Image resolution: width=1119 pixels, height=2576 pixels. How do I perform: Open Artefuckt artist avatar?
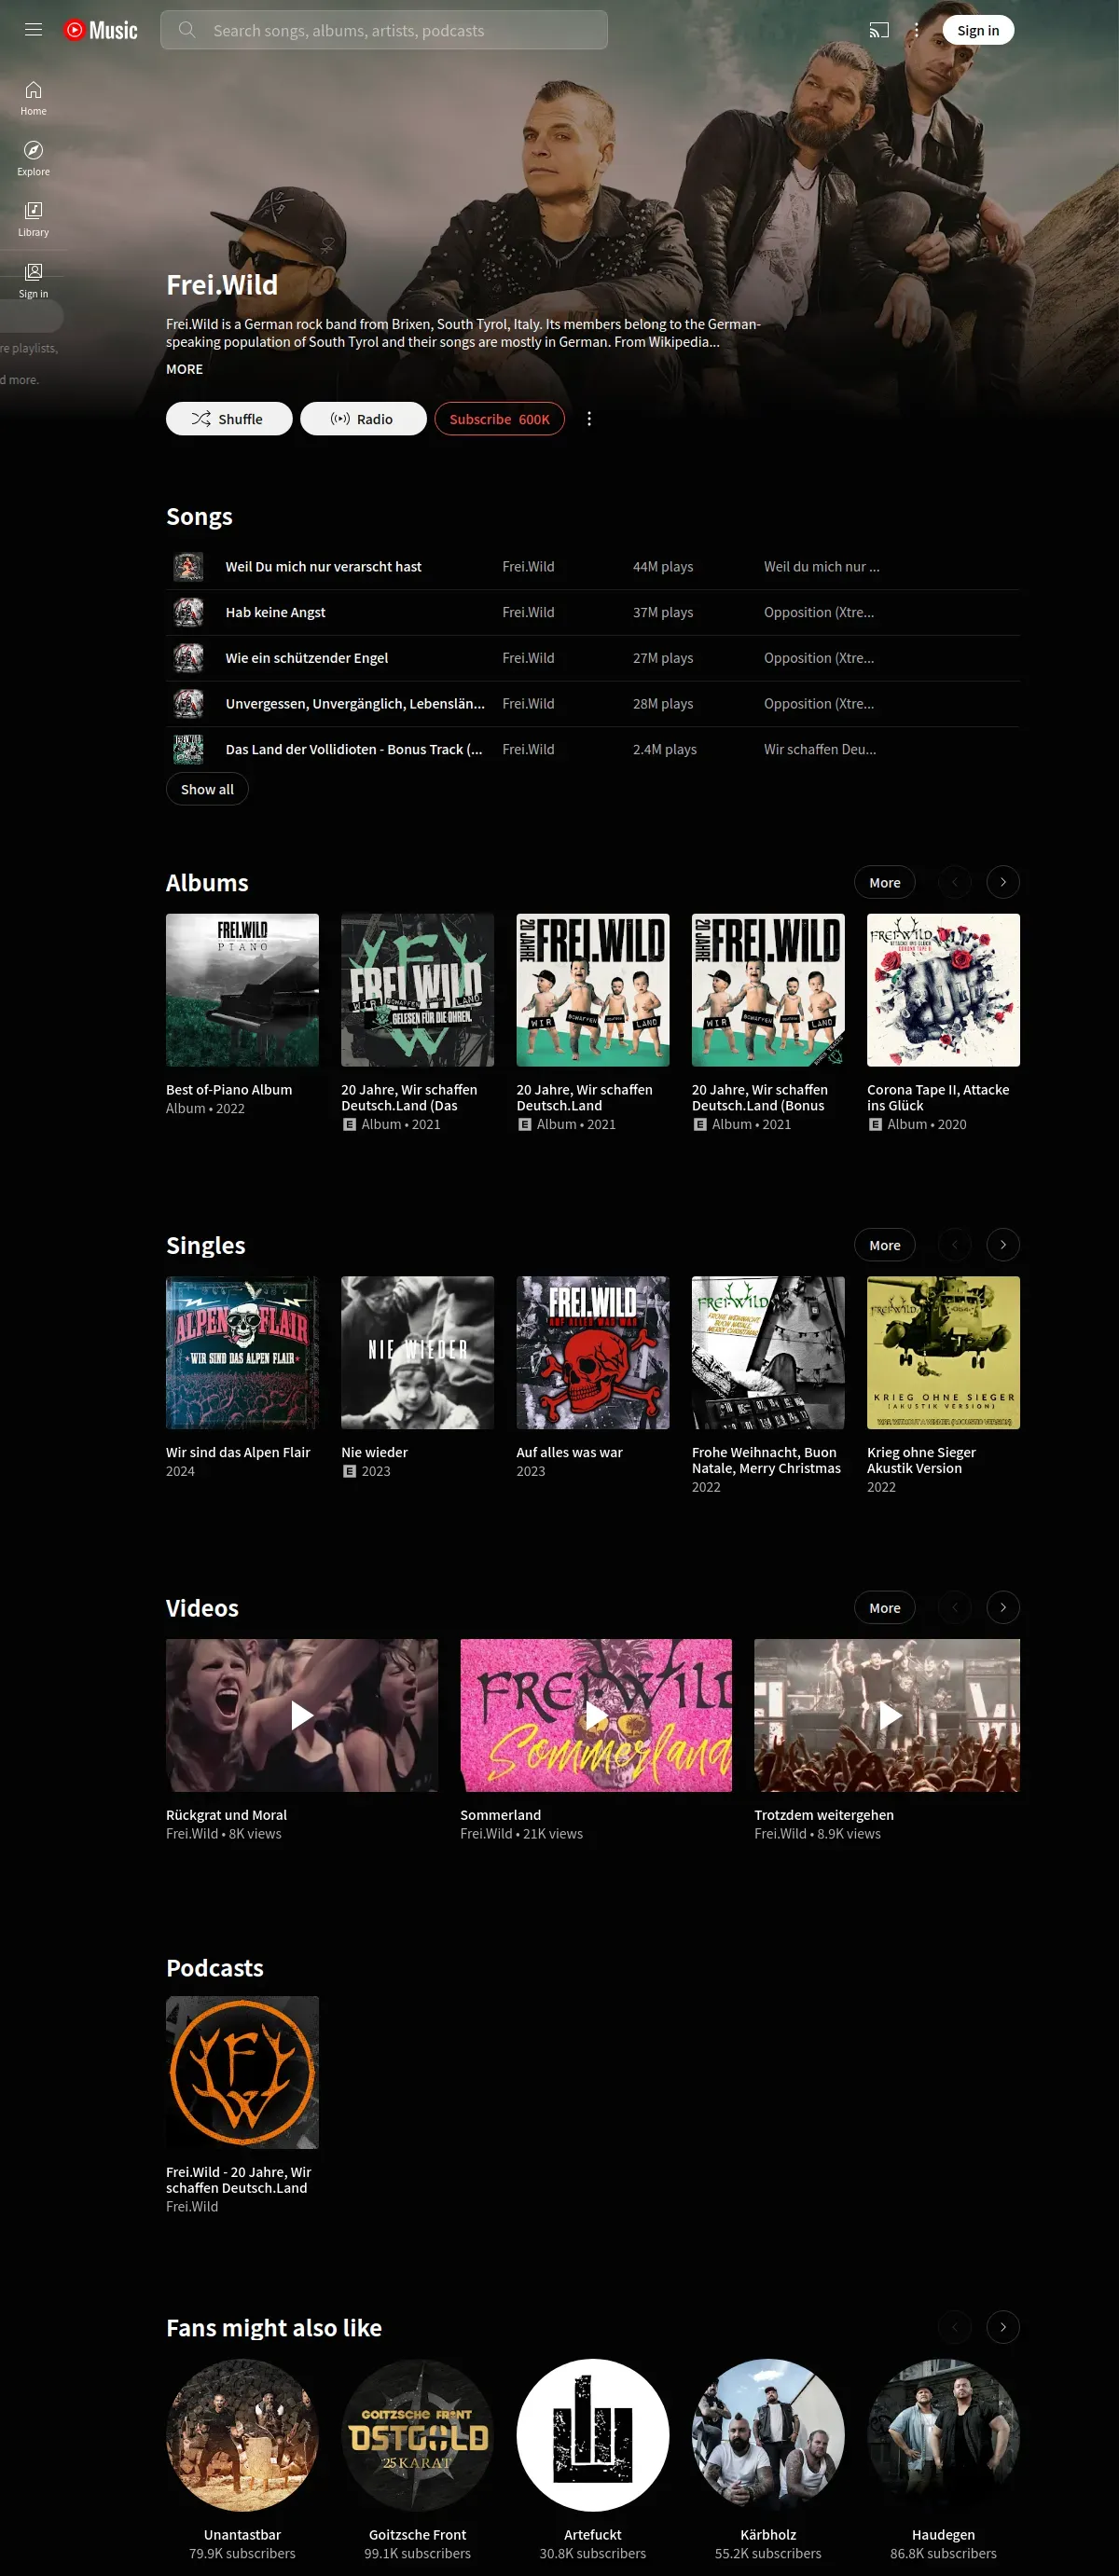[592, 2436]
